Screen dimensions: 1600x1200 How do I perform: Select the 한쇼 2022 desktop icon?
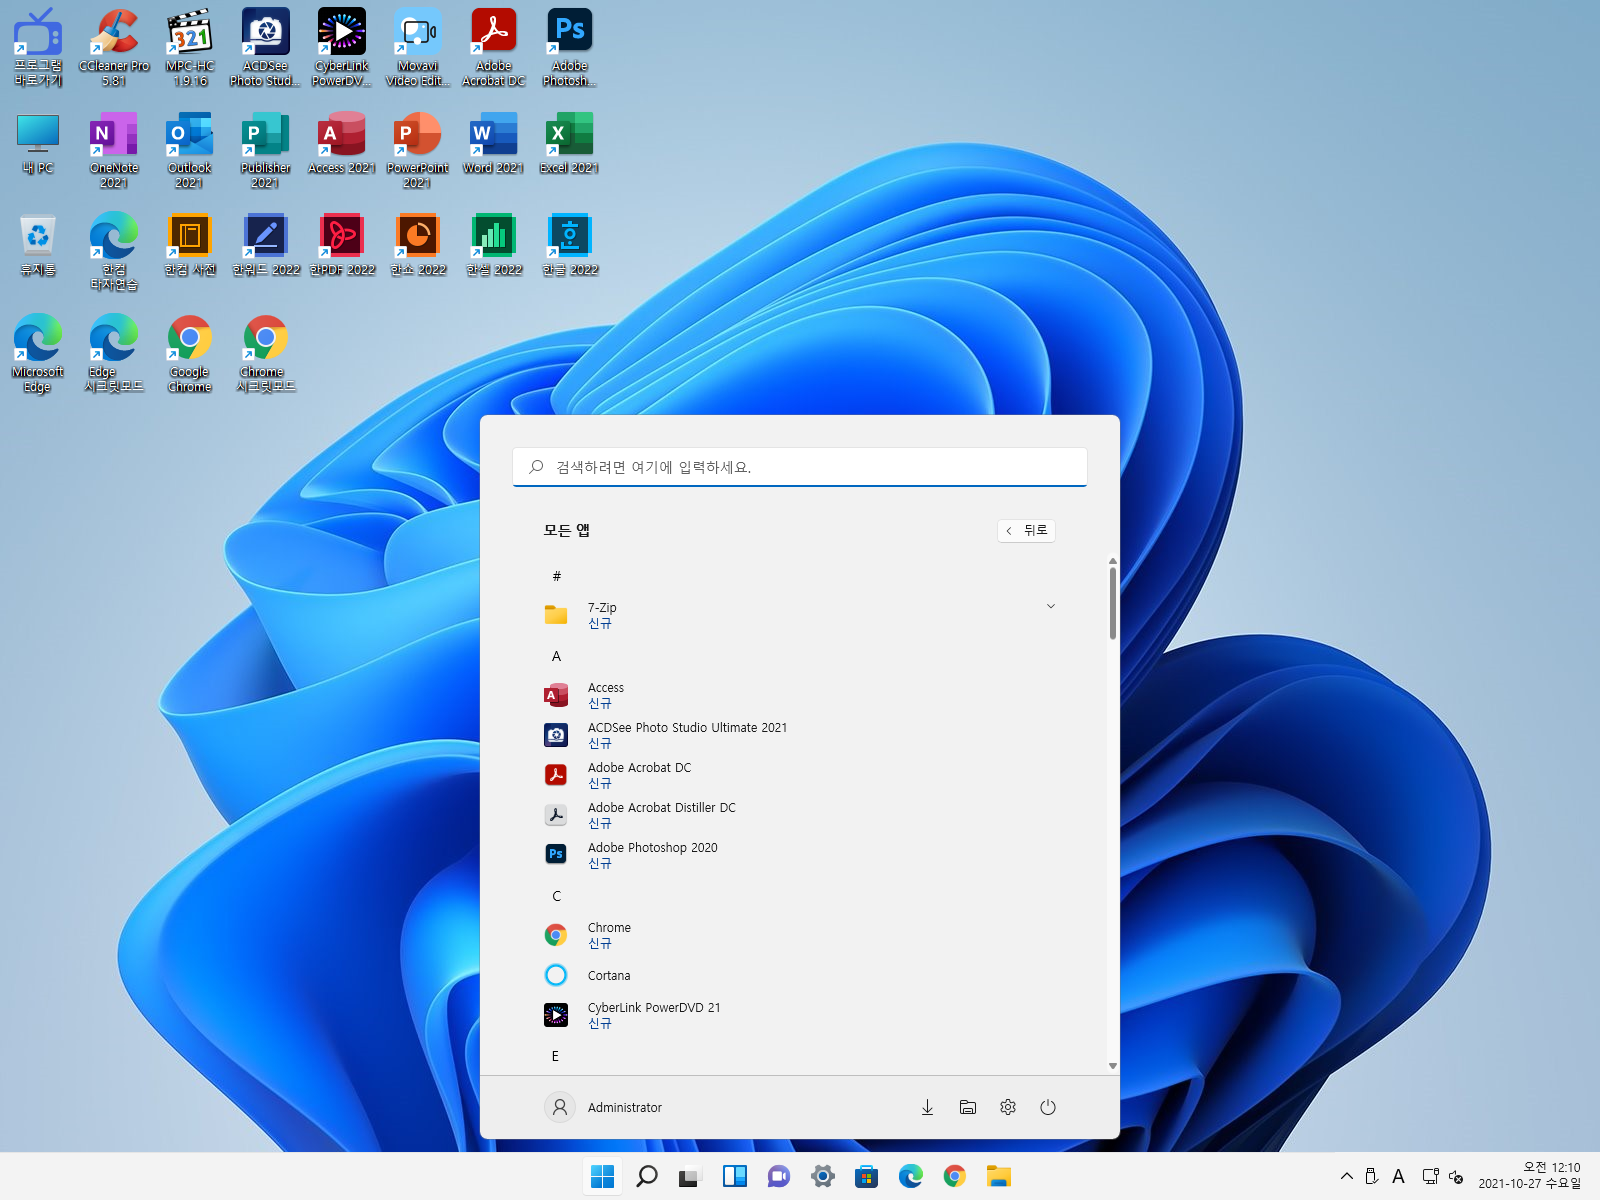[x=418, y=246]
